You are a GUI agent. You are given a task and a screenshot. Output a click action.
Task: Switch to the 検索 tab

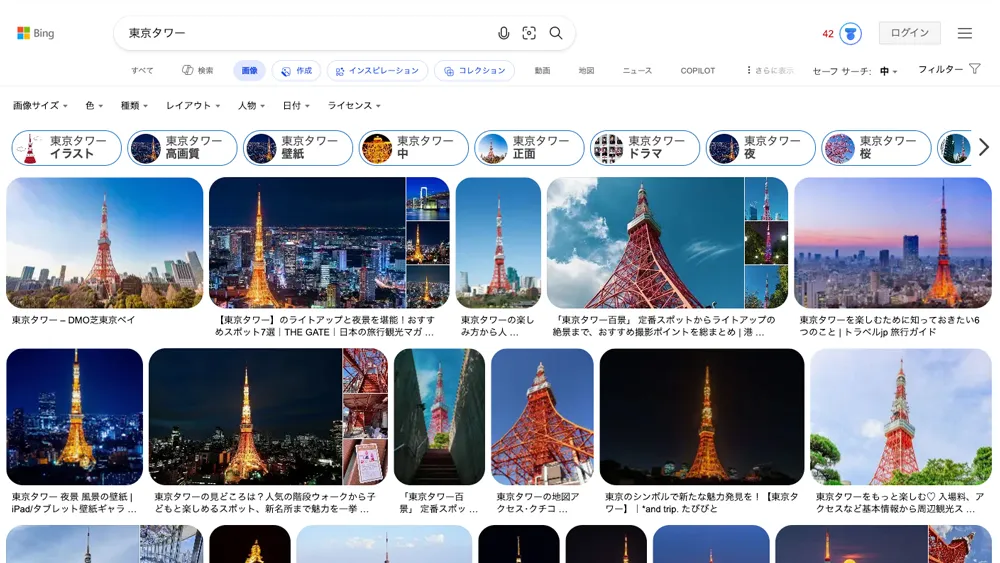pos(198,71)
